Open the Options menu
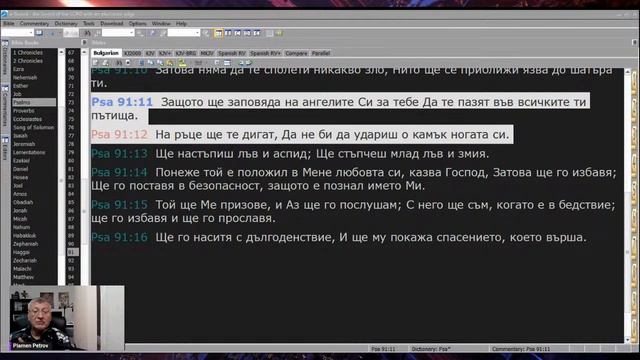Viewport: 640px width, 360px height. pyautogui.click(x=138, y=24)
